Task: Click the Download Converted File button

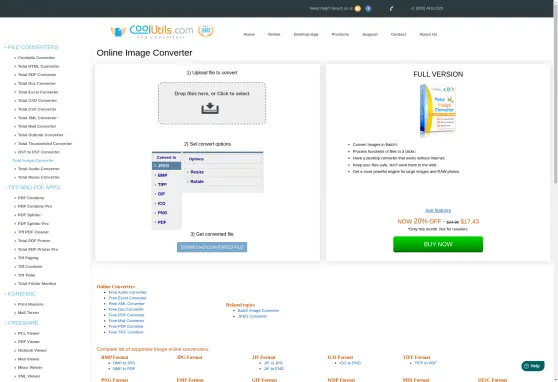Action: coord(212,247)
